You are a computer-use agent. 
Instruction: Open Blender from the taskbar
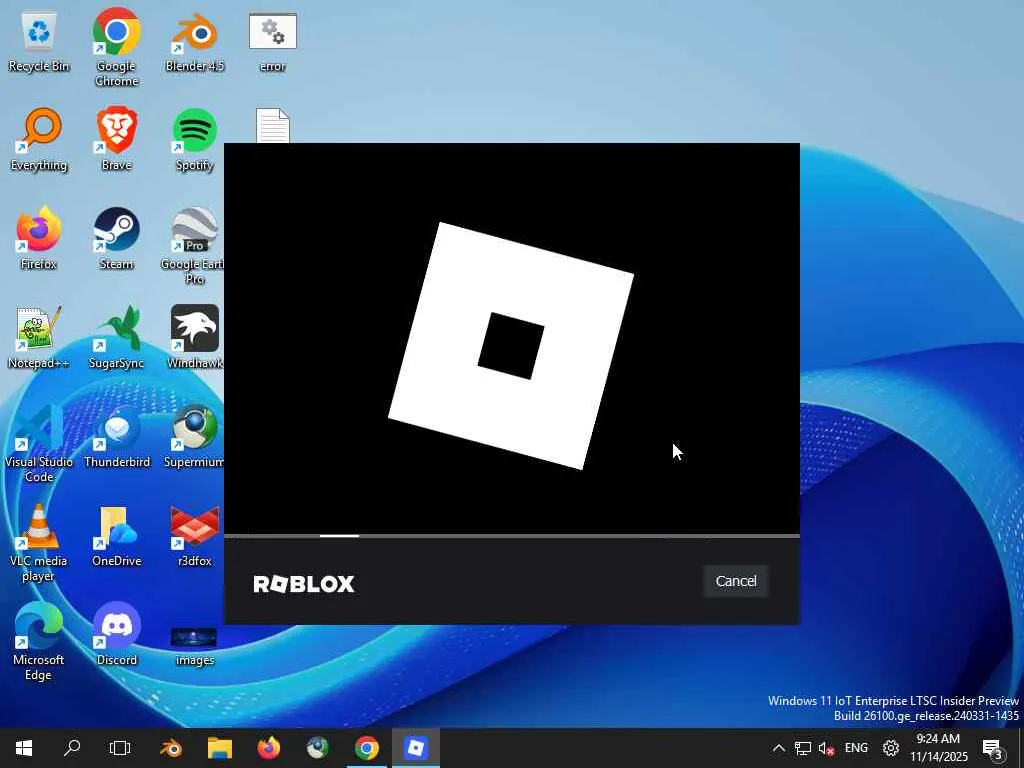click(171, 748)
